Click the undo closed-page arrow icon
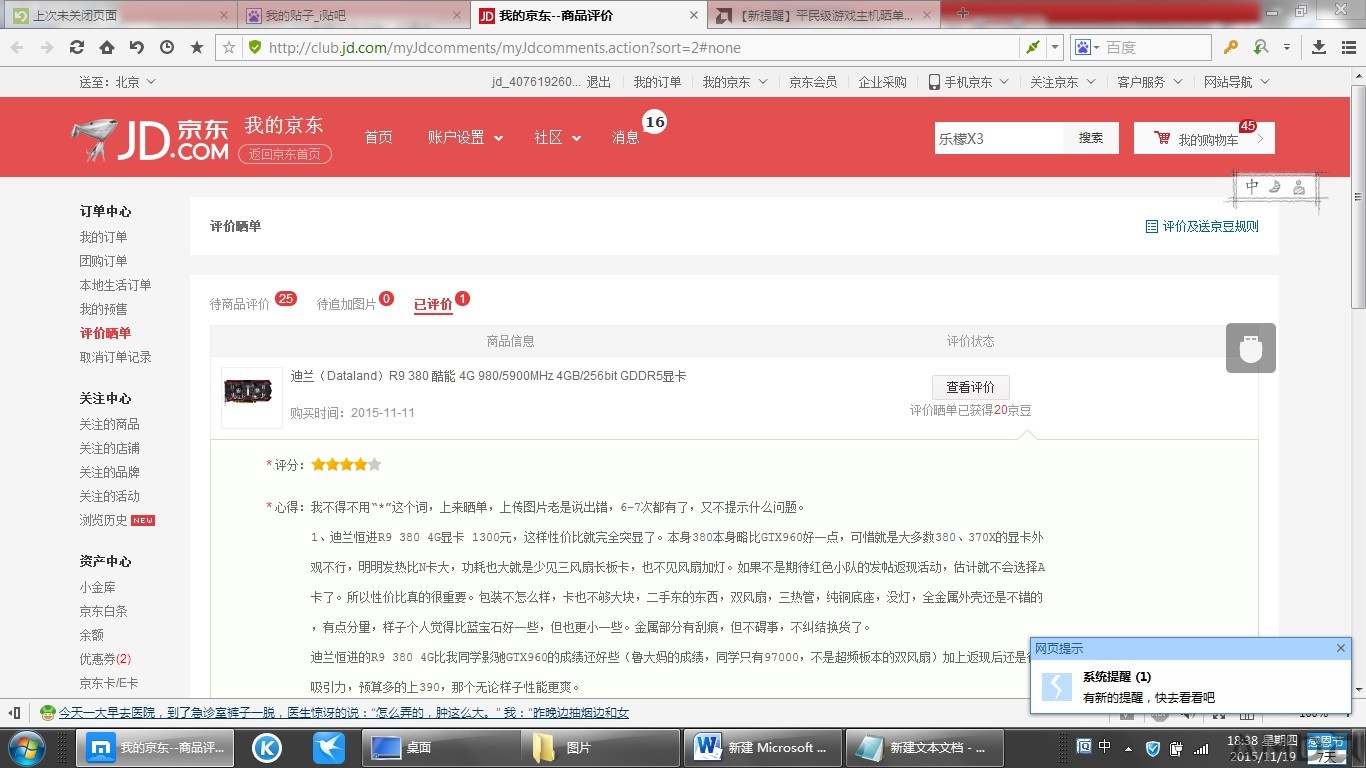This screenshot has height=768, width=1366. coord(136,47)
